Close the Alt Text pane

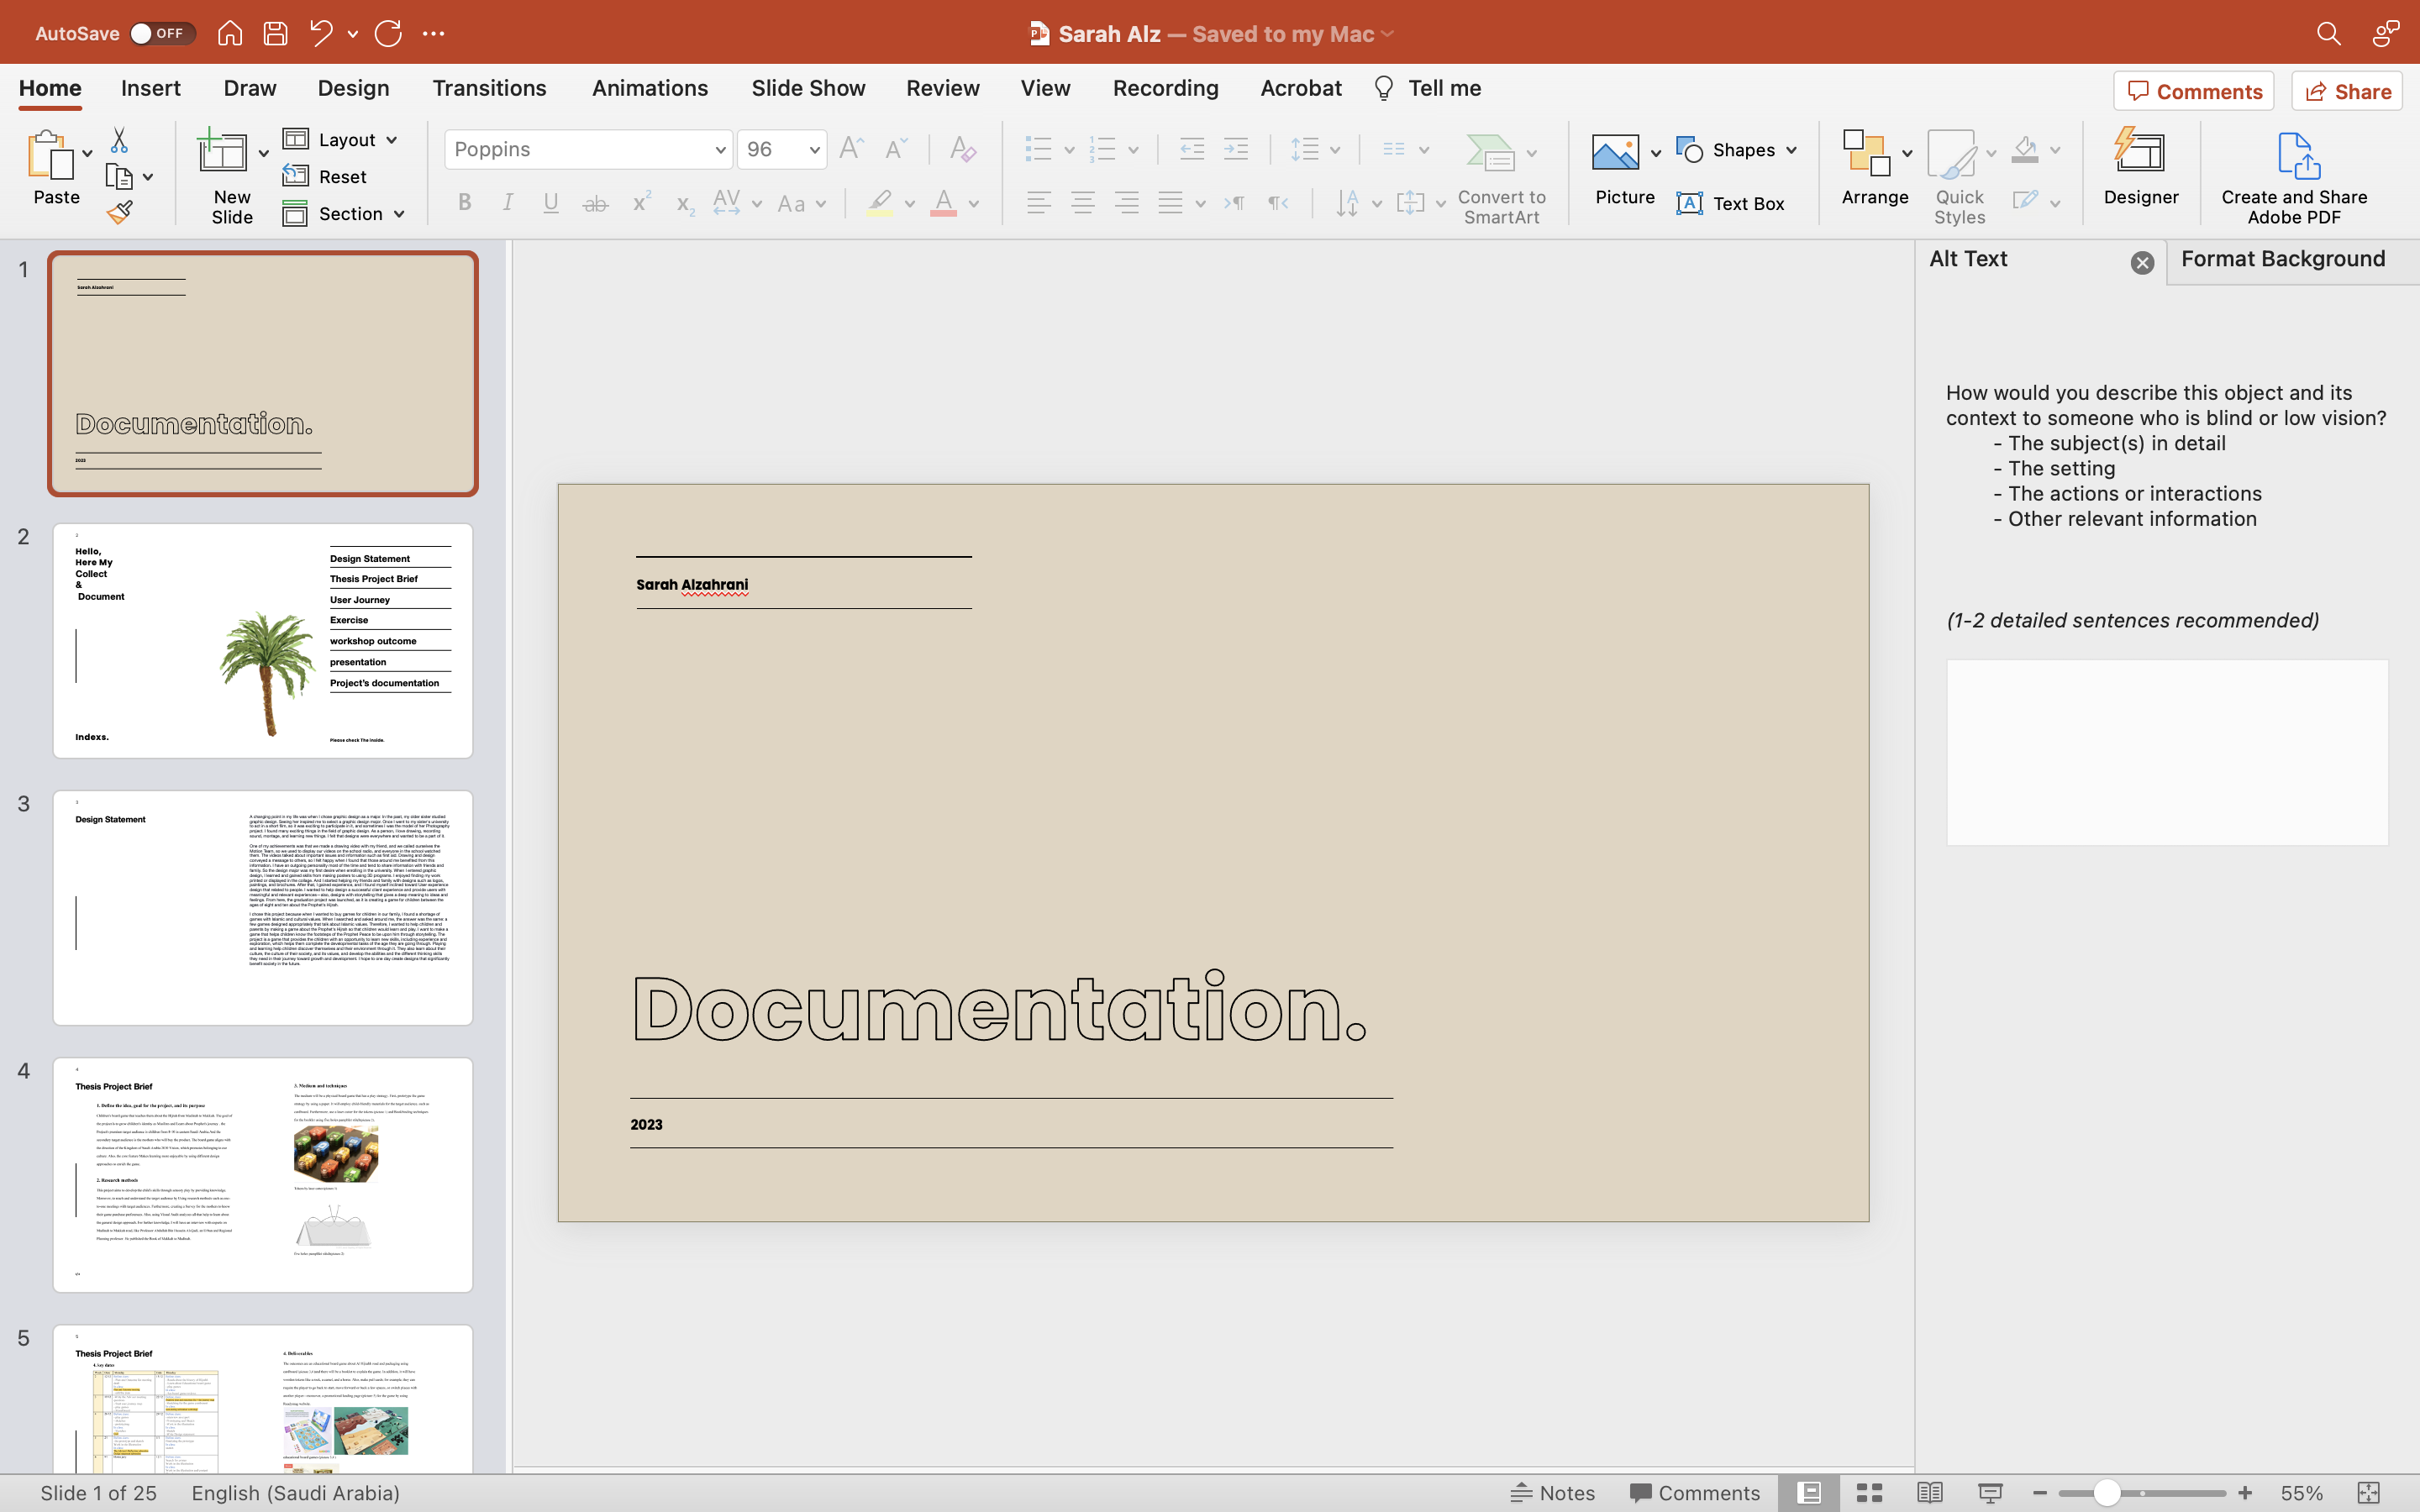click(2142, 263)
